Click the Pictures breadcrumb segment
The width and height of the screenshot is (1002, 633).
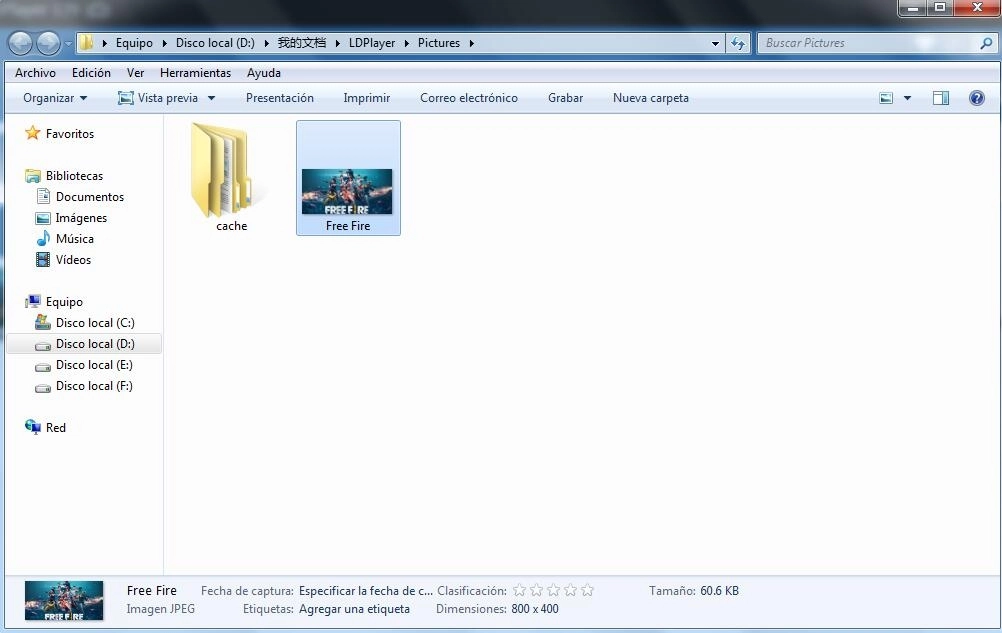tap(439, 43)
